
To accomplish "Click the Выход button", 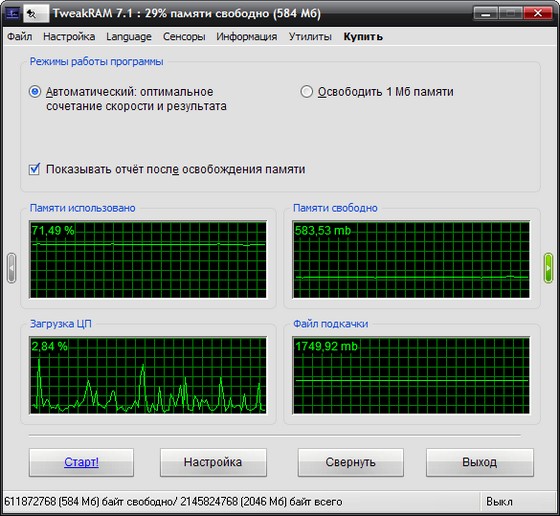I will 480,462.
